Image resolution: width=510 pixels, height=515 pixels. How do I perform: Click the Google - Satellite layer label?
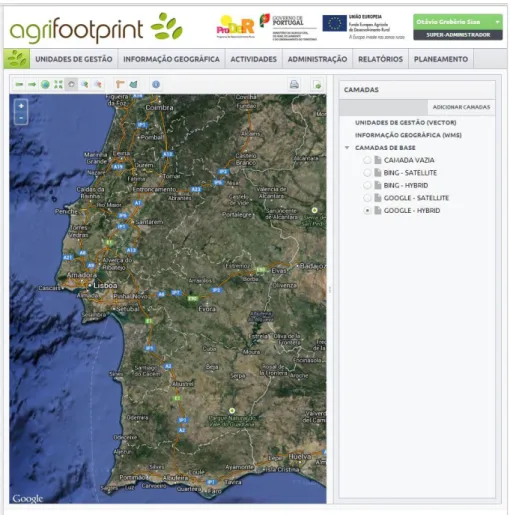coord(416,198)
